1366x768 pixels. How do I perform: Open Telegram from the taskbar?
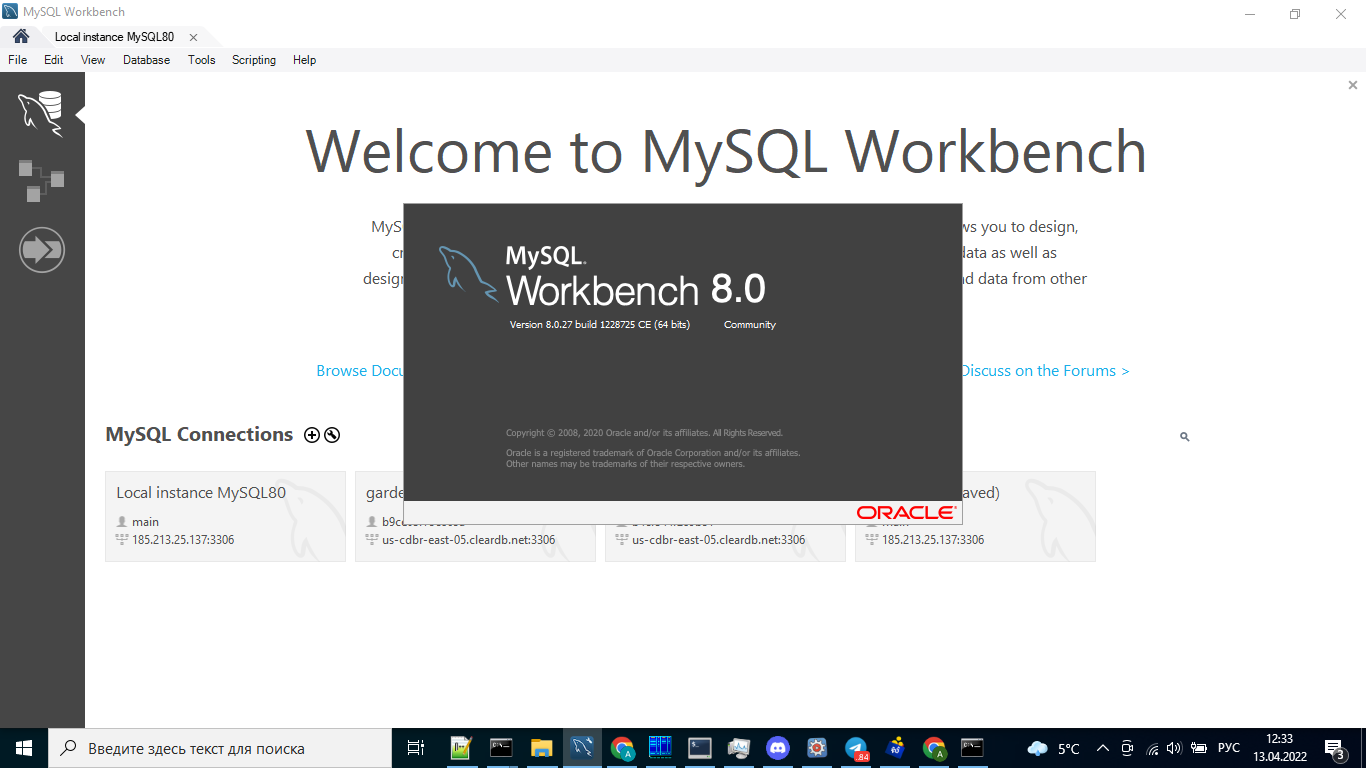[855, 748]
